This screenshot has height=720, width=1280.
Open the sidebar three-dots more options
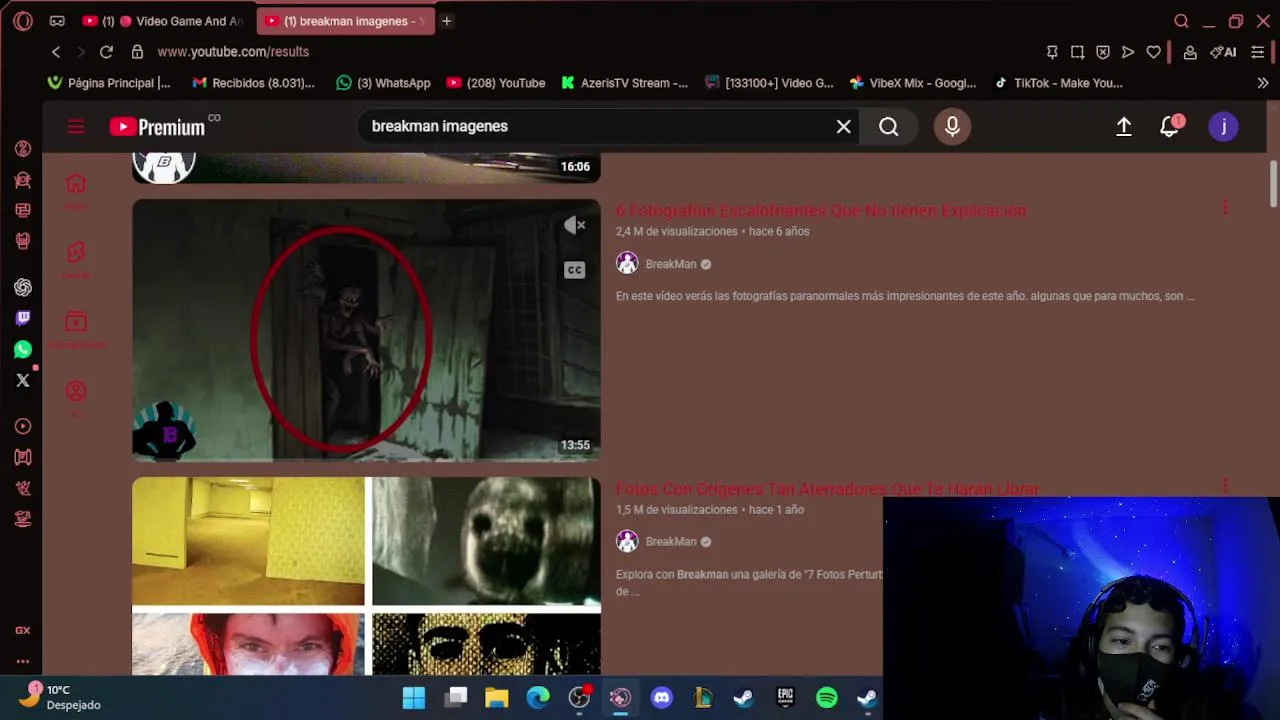click(22, 661)
